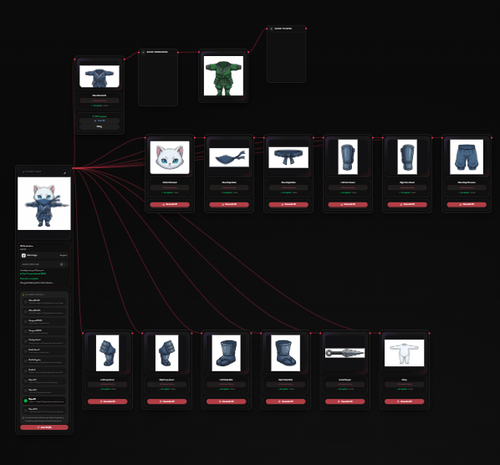Click the gray pill under the blue shorts title
This screenshot has height=465, width=500.
[467, 188]
